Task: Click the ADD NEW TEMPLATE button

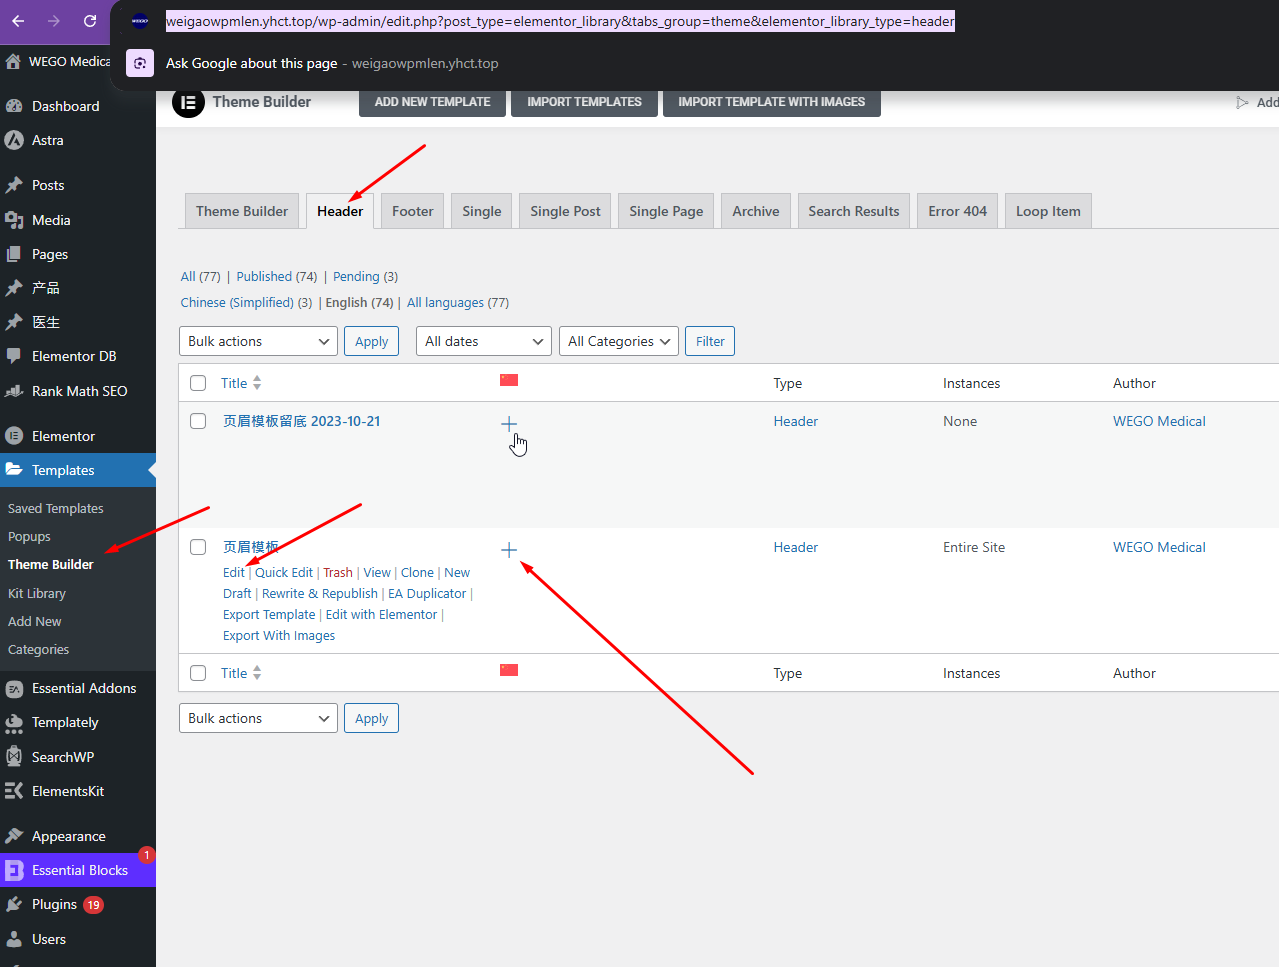Action: click(432, 102)
